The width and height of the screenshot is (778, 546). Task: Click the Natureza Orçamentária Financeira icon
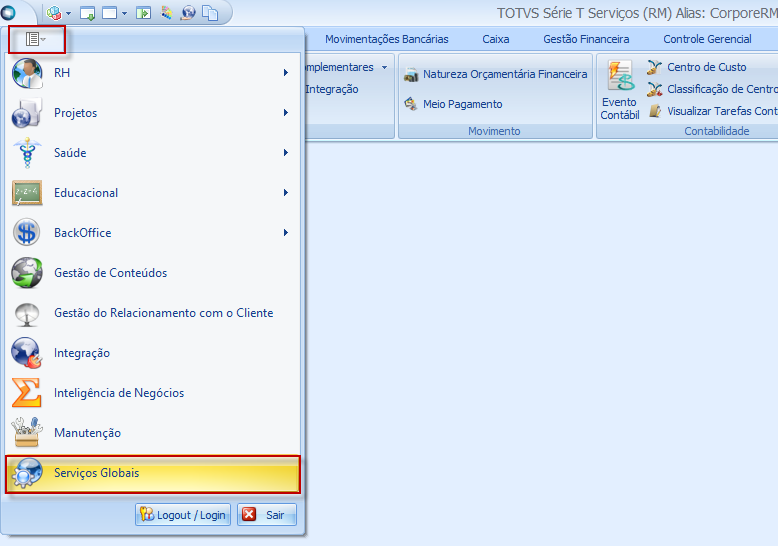coord(411,75)
